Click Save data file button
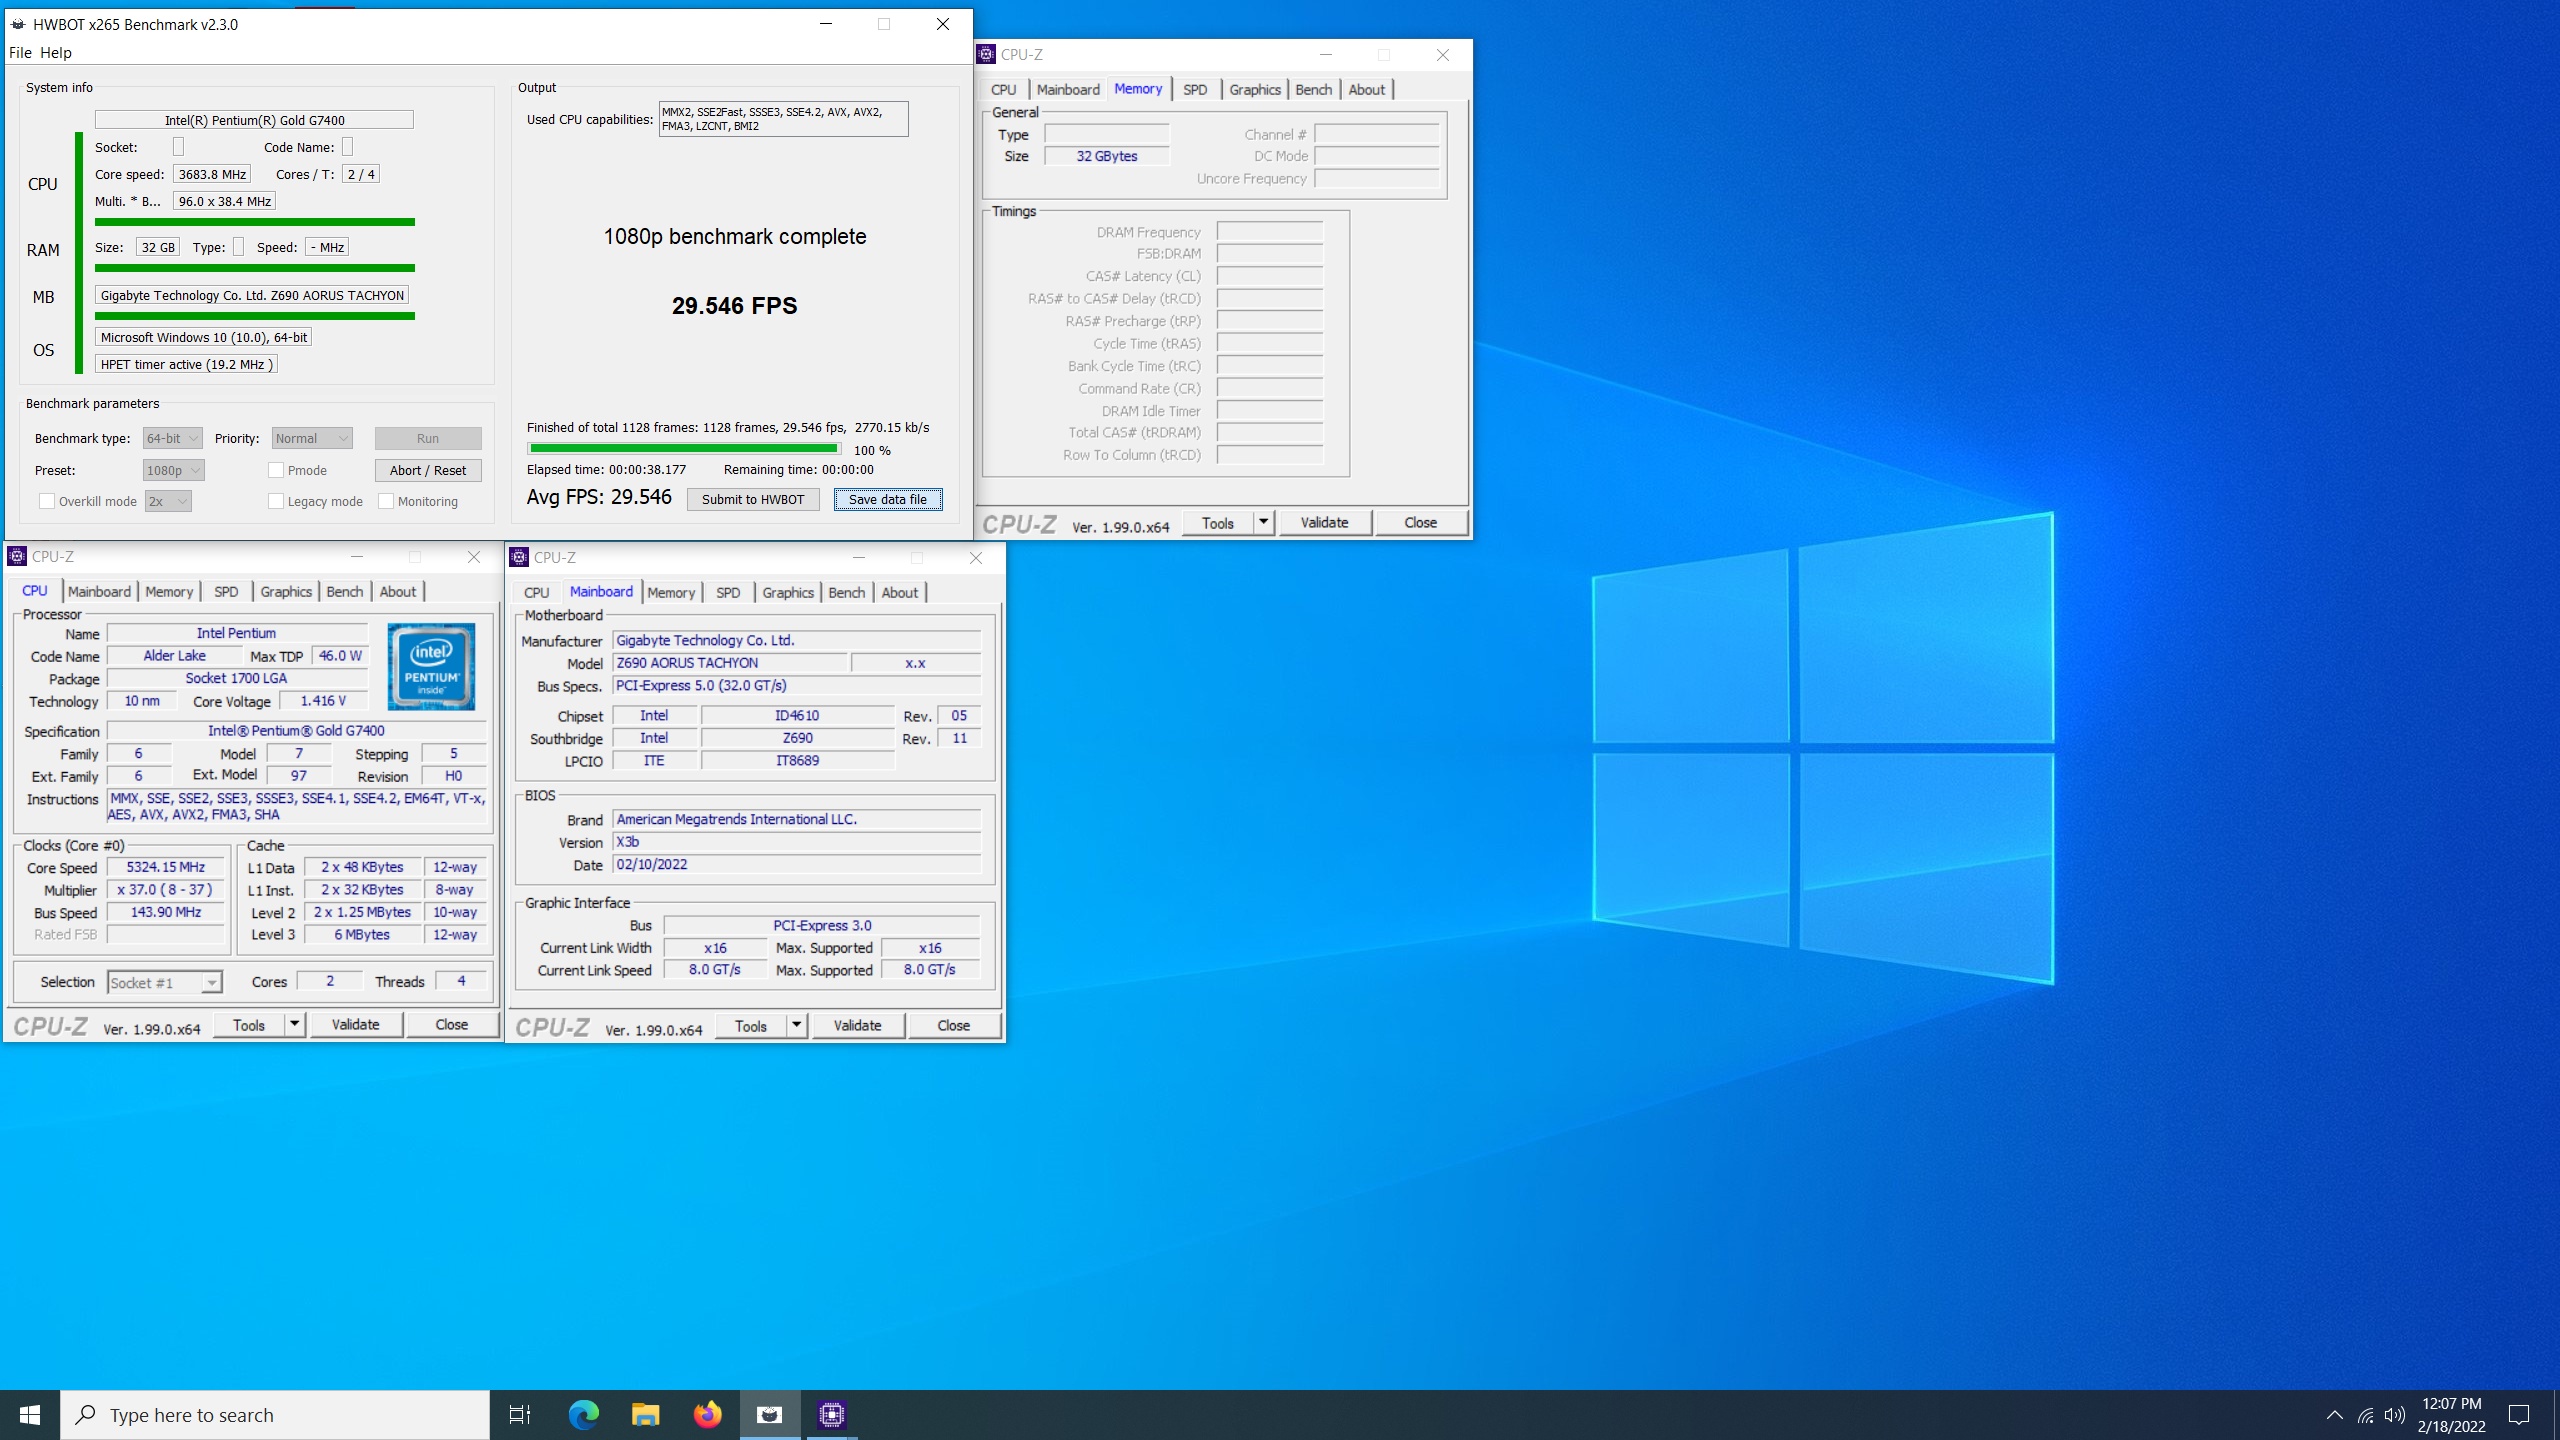This screenshot has width=2560, height=1440. coord(888,499)
